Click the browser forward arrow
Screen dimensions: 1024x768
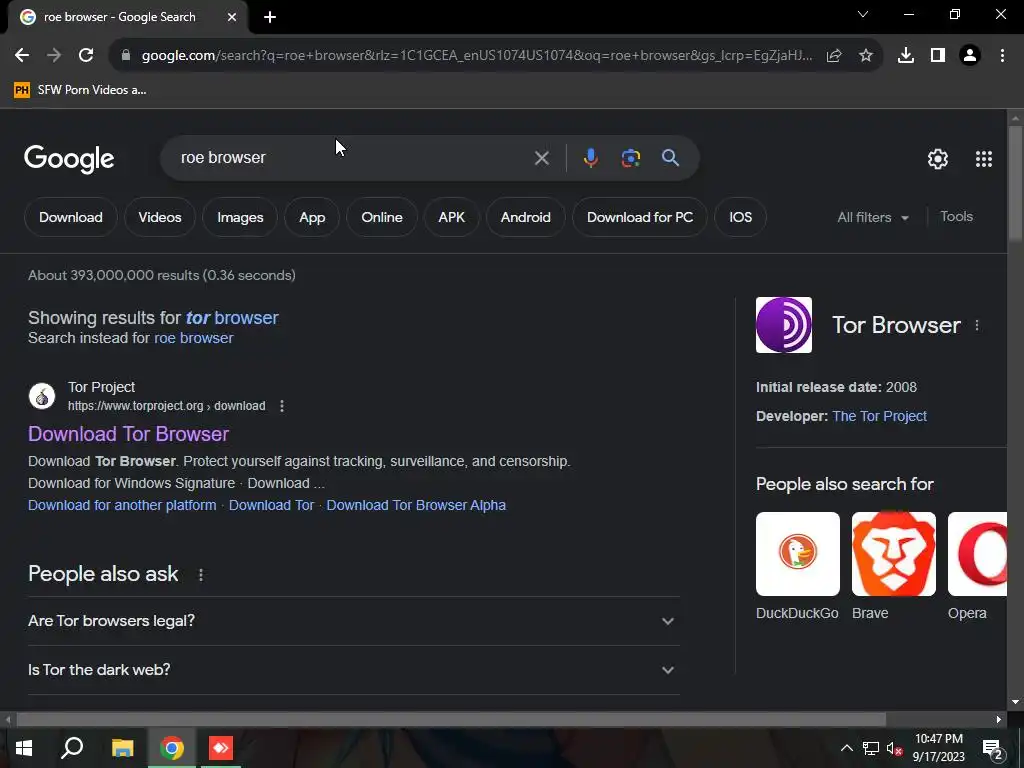pyautogui.click(x=54, y=56)
